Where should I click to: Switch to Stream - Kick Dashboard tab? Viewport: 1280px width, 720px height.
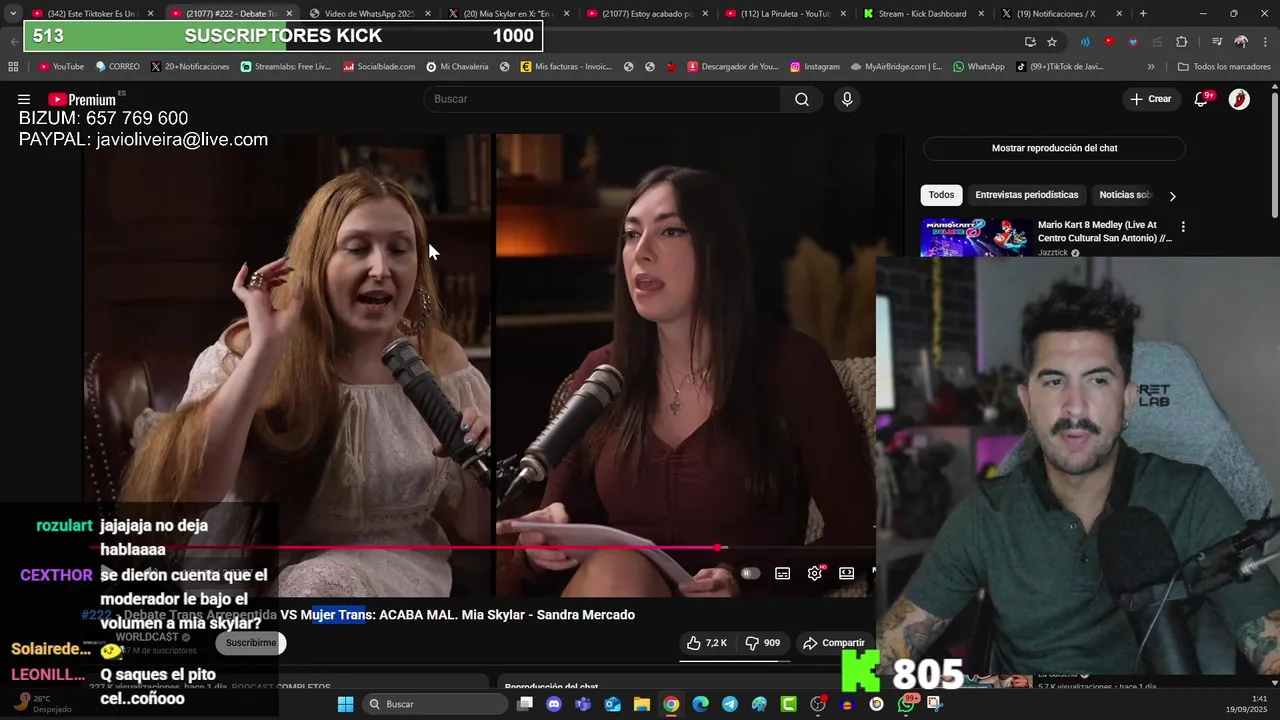pos(921,13)
